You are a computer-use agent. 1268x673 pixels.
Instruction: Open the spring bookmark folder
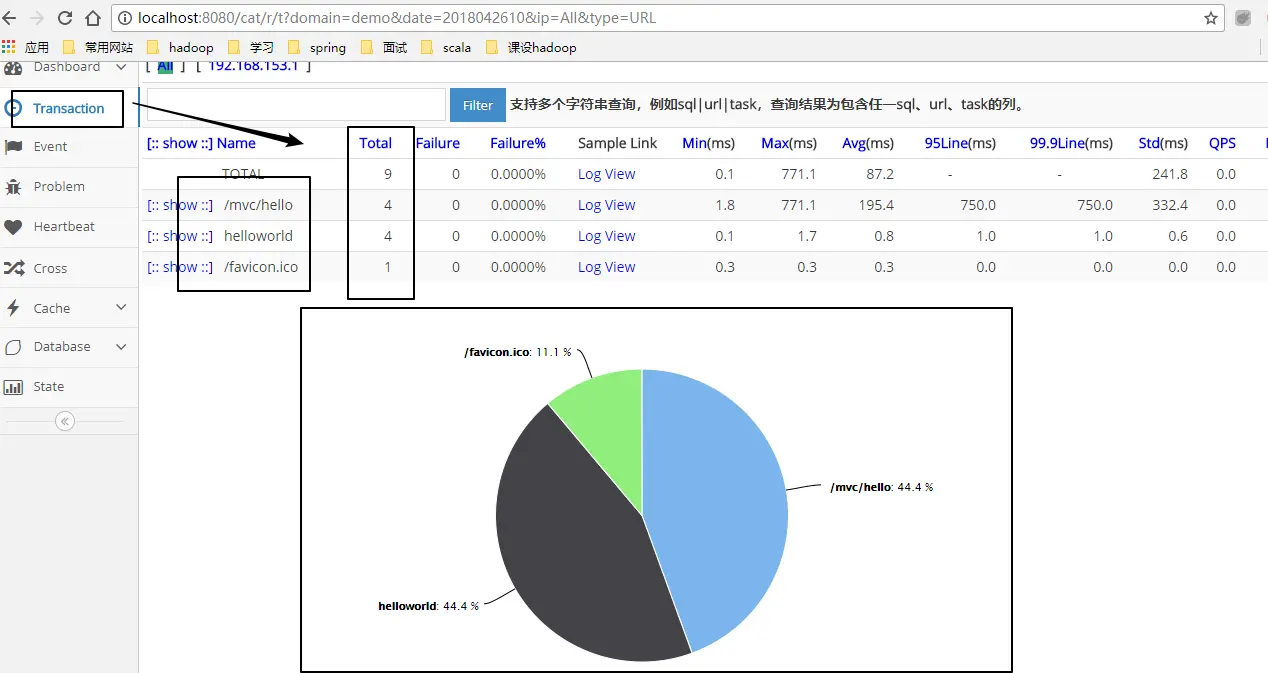click(x=317, y=47)
